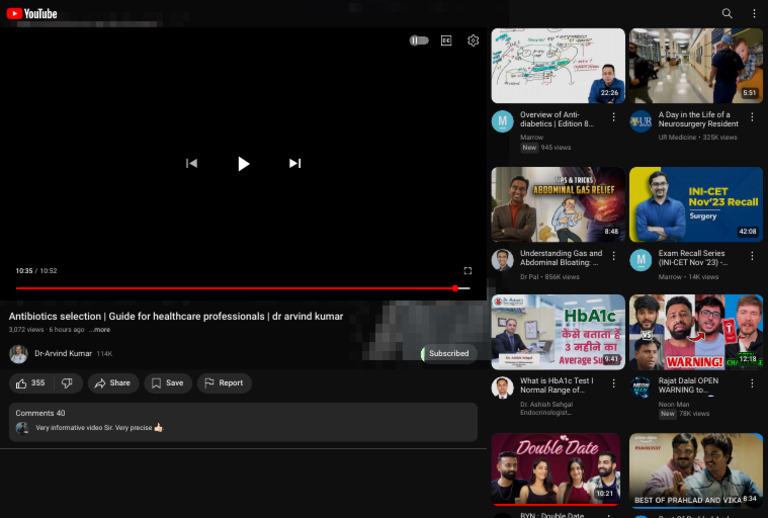
Task: Open player settings gear icon
Action: (x=473, y=41)
